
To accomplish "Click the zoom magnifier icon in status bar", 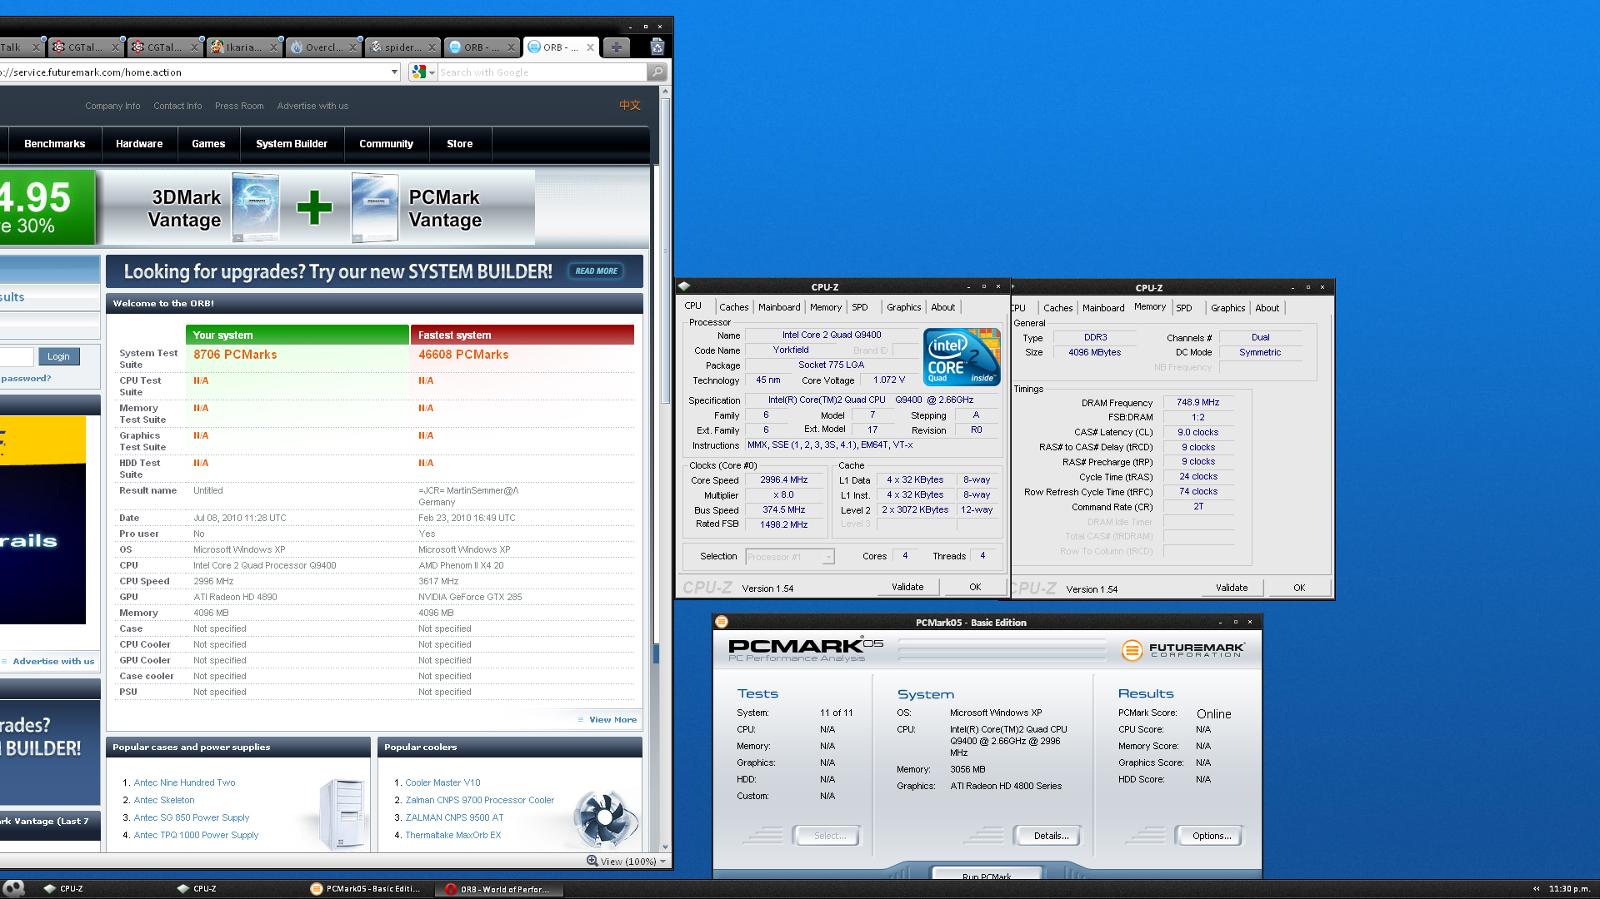I will 591,861.
